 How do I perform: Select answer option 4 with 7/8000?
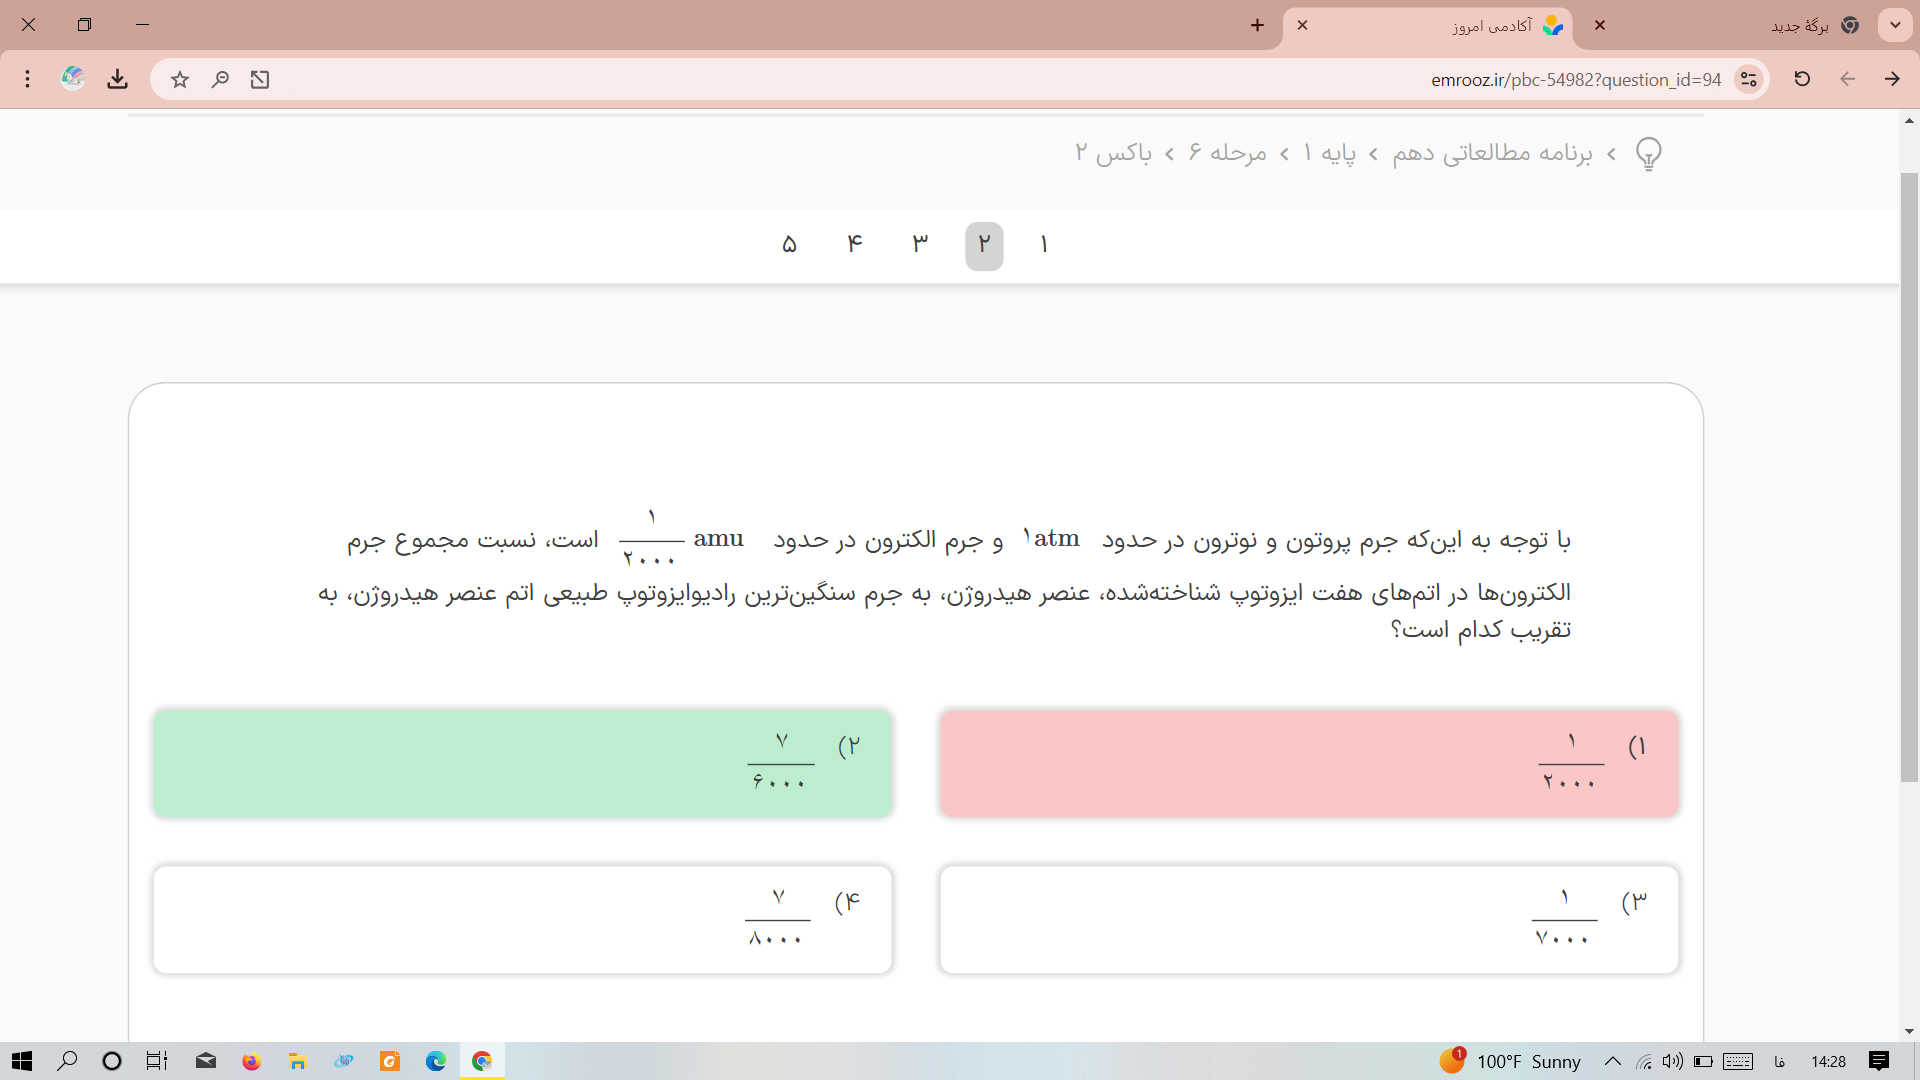click(522, 919)
